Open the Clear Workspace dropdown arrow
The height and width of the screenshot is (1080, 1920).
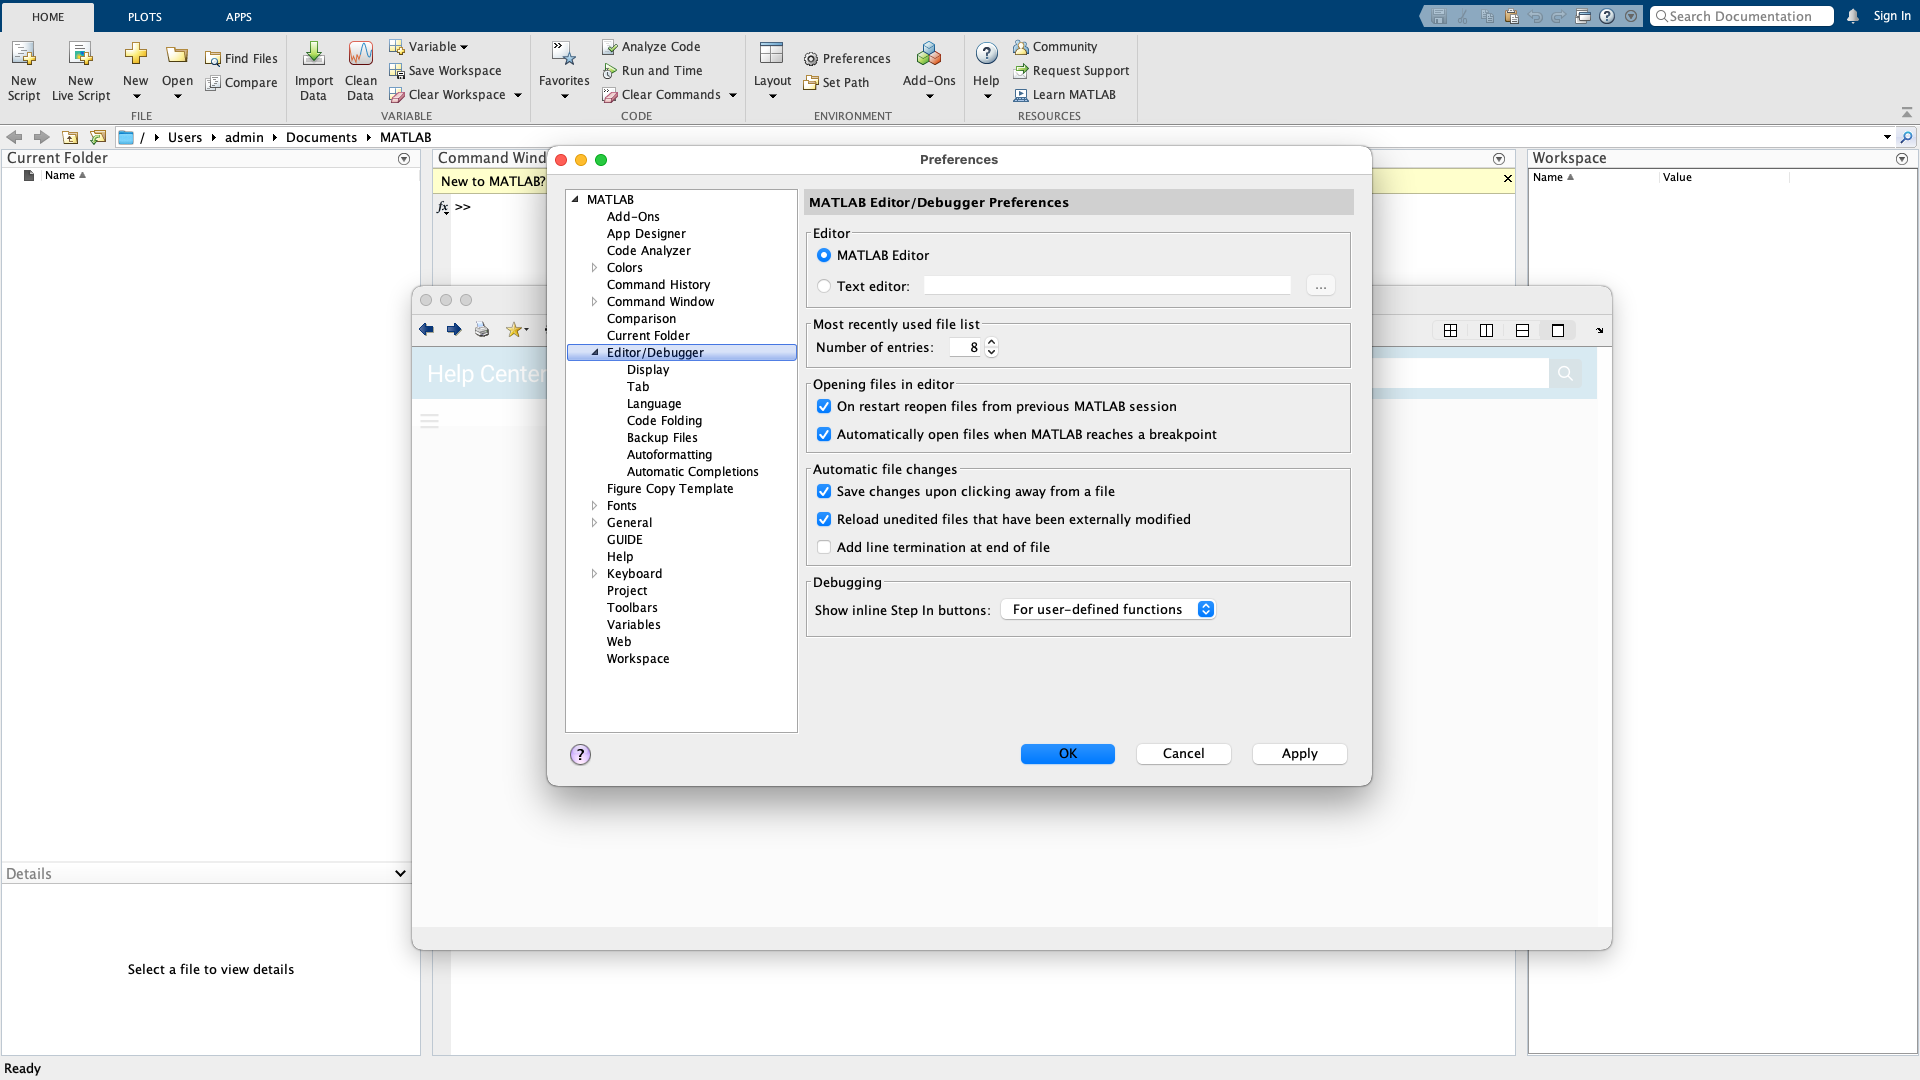click(518, 95)
